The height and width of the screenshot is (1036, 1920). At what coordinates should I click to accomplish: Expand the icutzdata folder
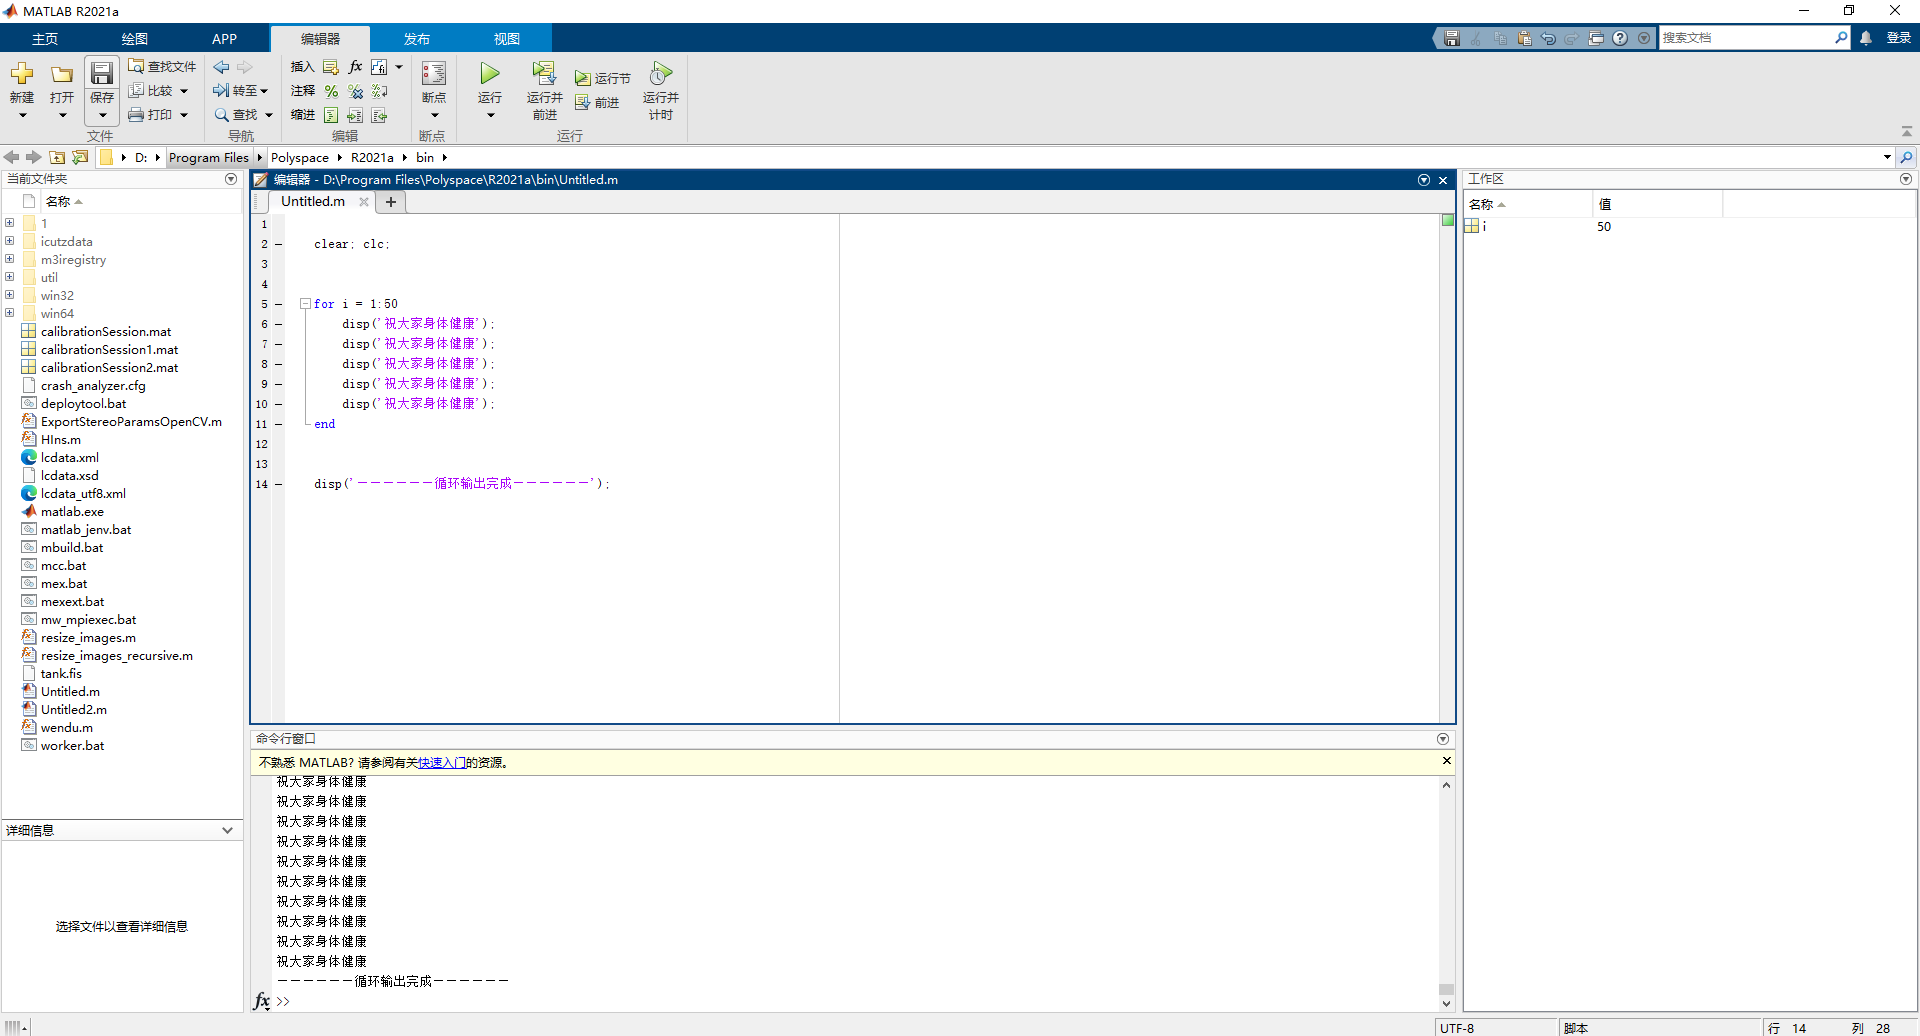[9, 241]
